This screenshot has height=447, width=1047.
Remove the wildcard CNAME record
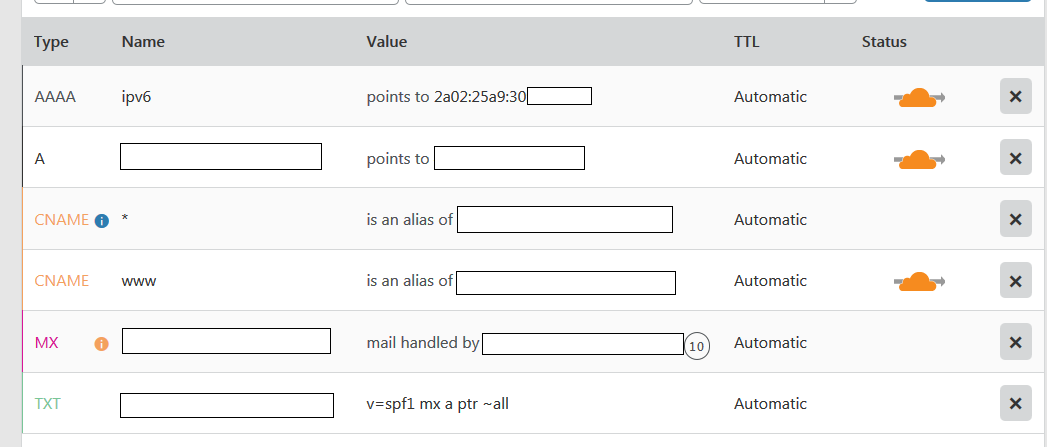click(x=1015, y=219)
